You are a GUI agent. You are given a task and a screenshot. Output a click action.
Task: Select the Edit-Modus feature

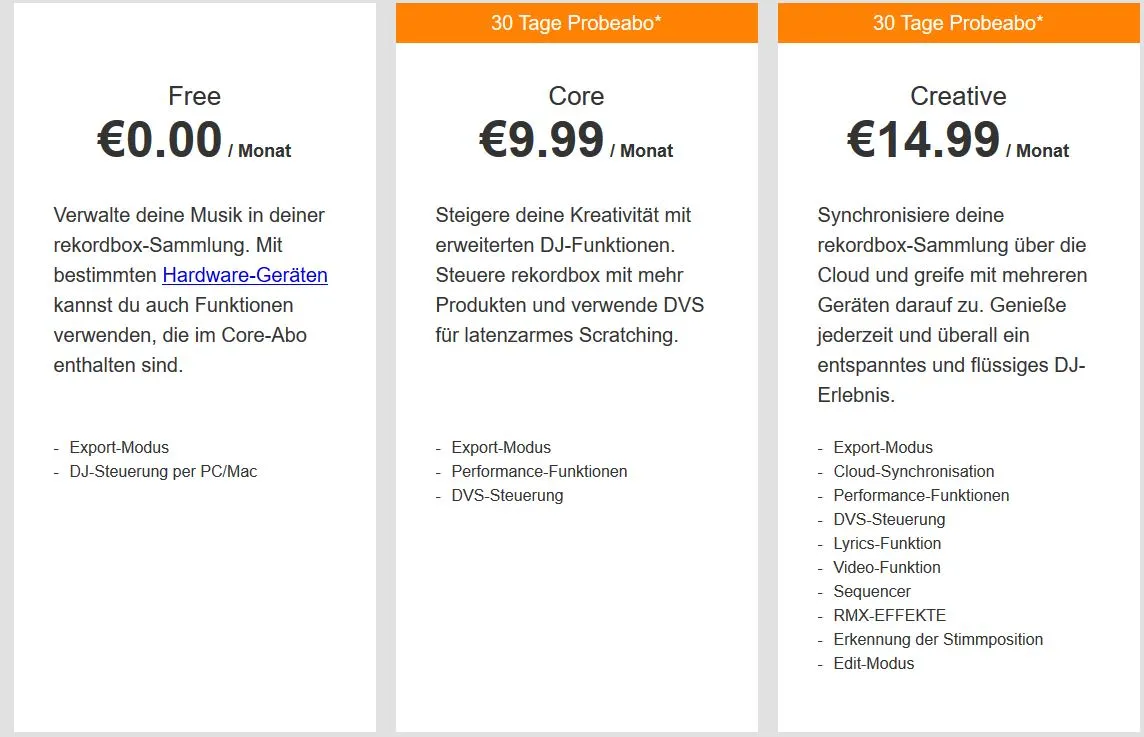pyautogui.click(x=873, y=663)
